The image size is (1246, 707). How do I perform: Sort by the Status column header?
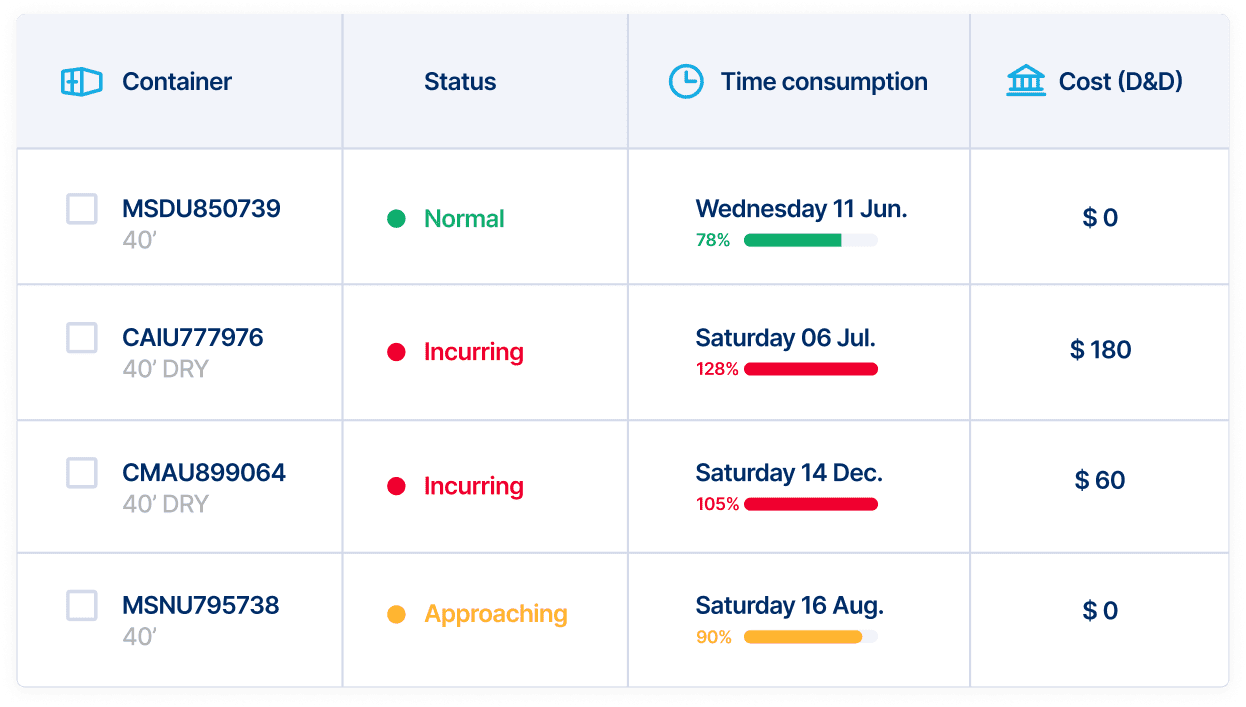click(460, 82)
